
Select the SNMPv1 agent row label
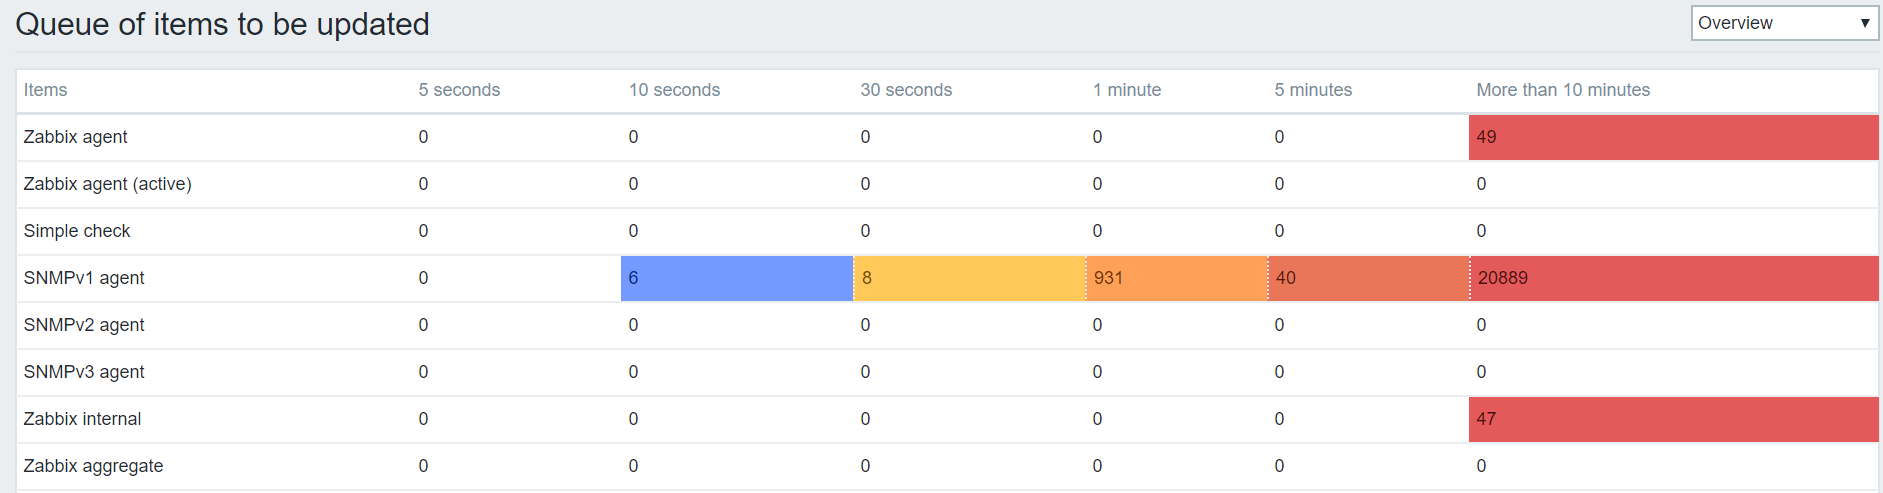click(x=84, y=278)
